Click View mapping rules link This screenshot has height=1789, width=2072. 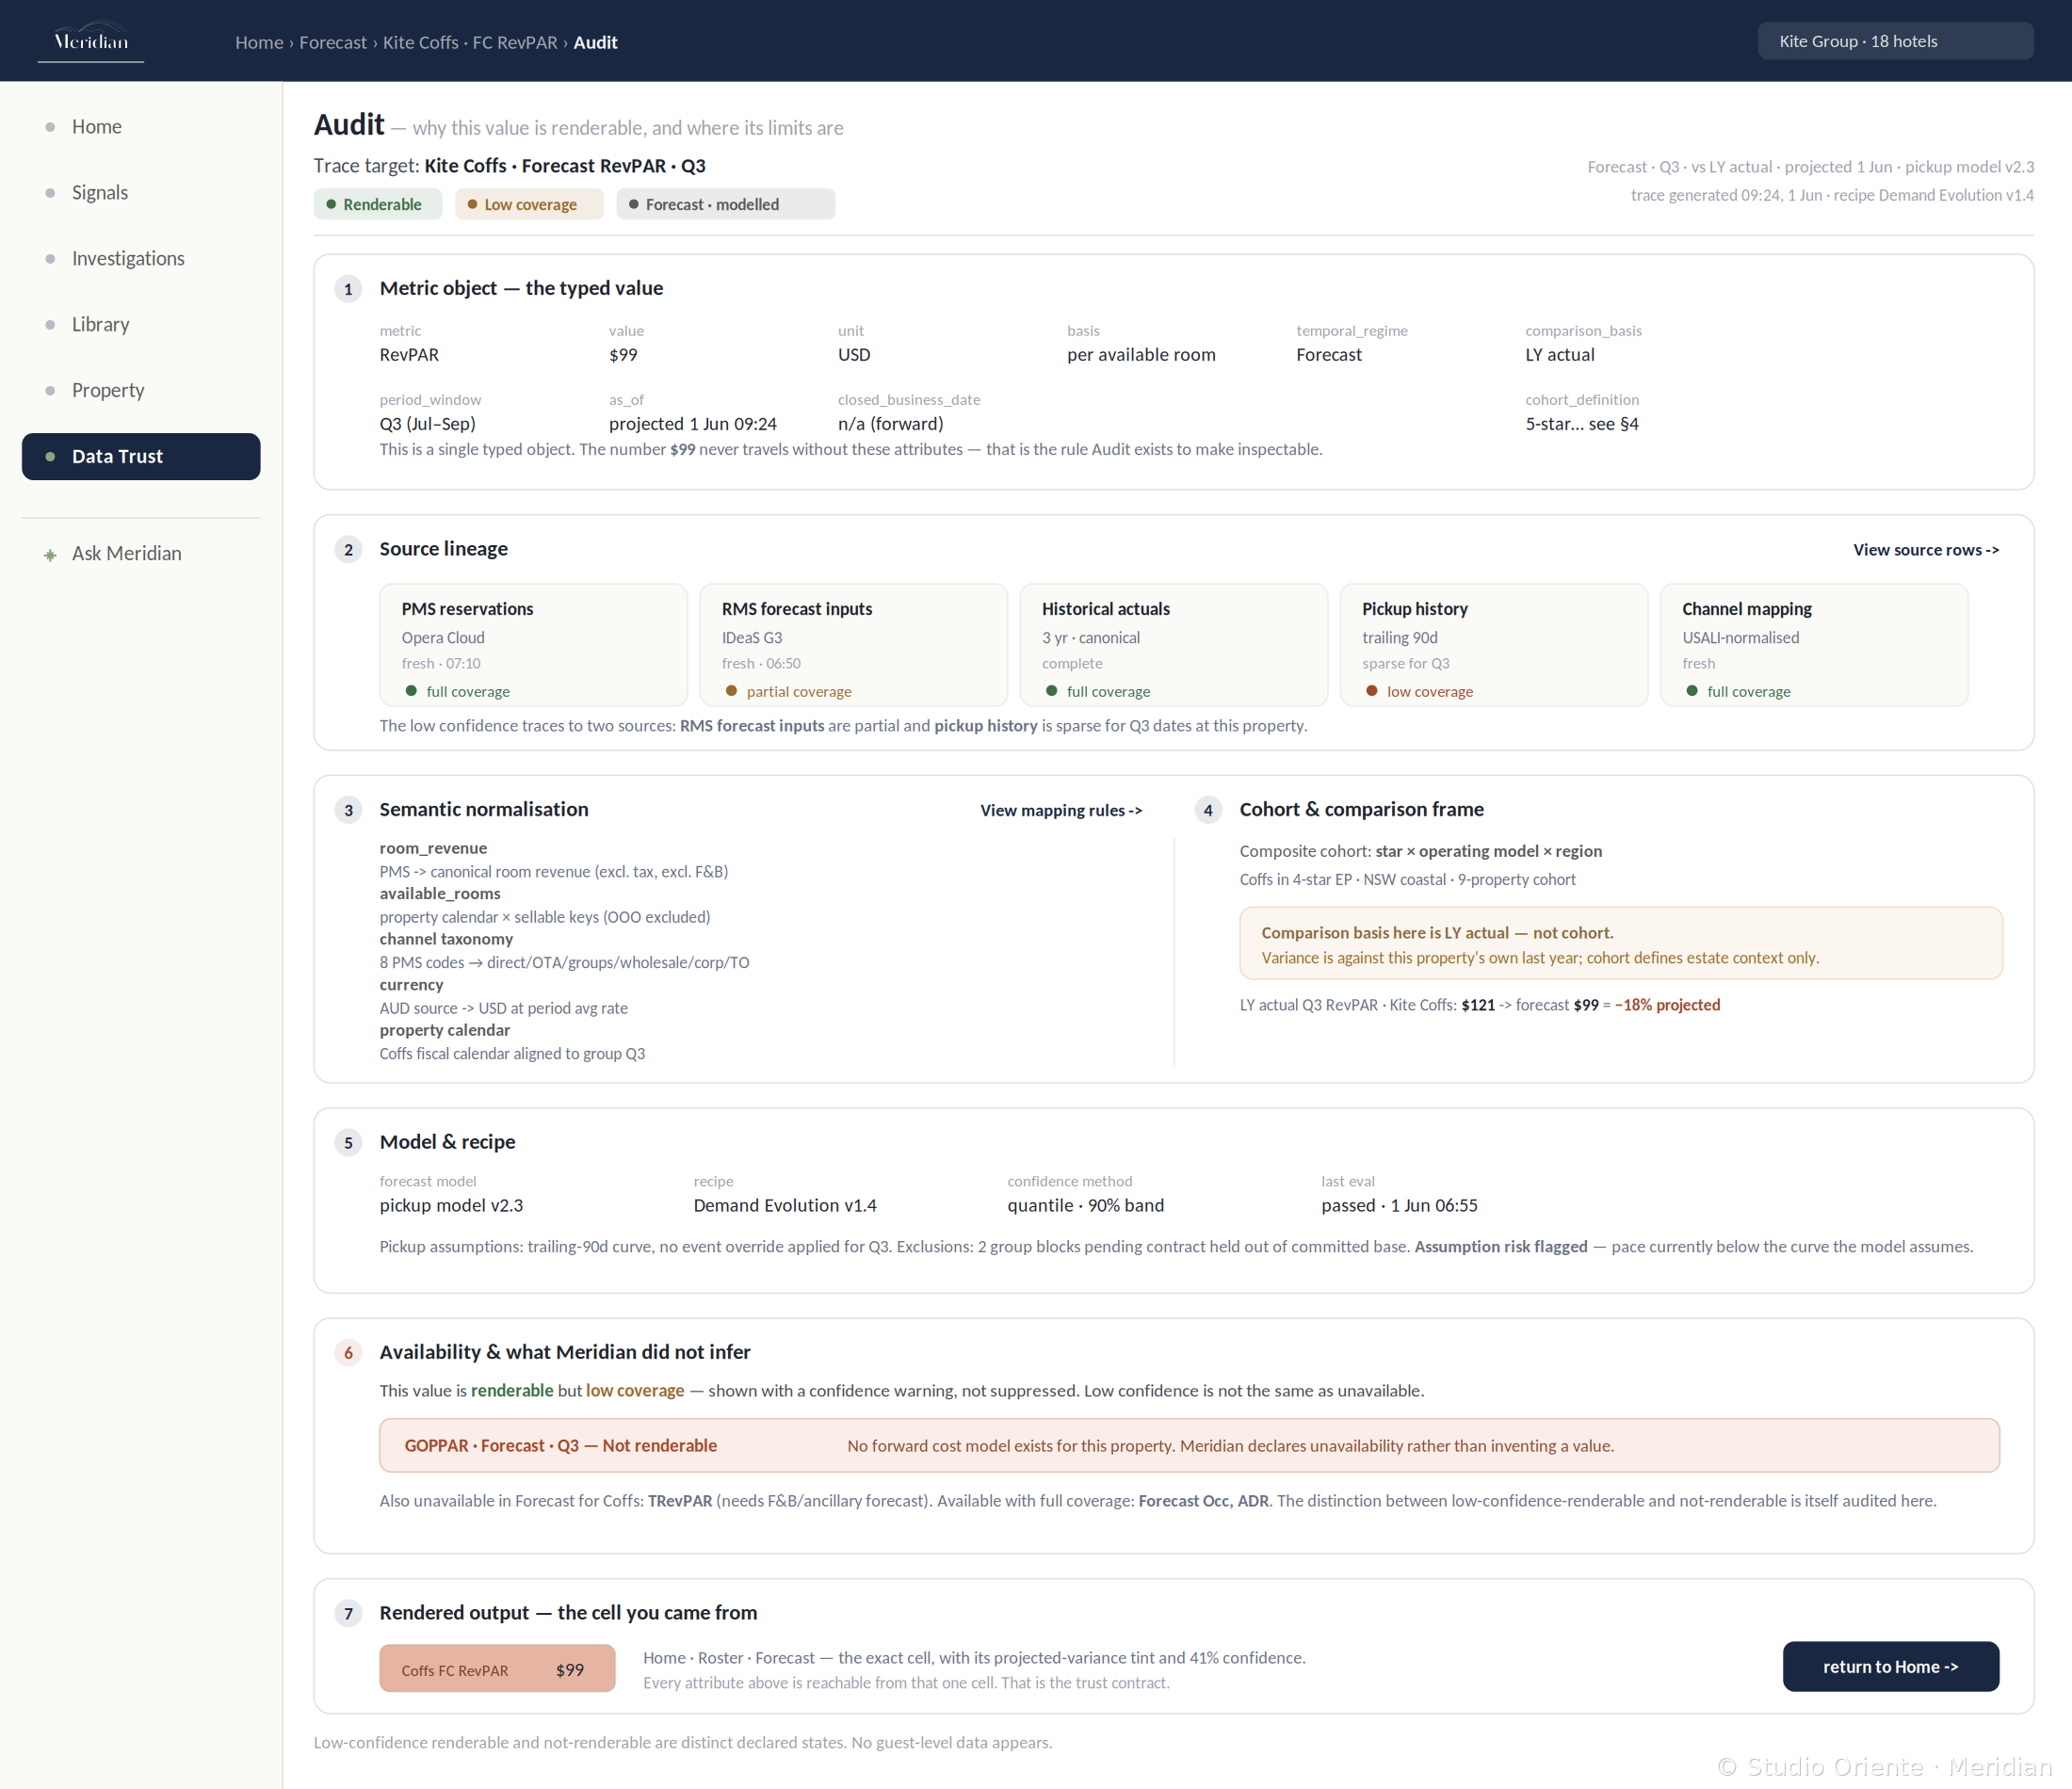(x=1061, y=811)
